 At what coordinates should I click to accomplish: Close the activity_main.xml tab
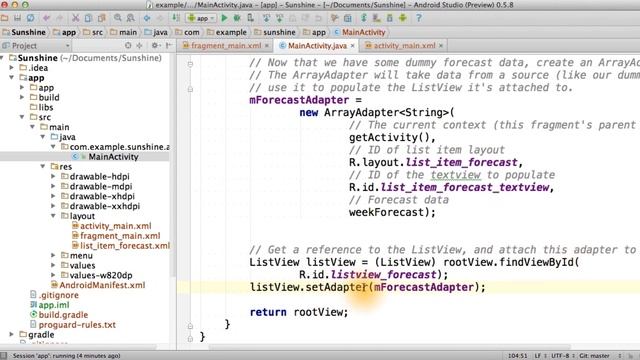(x=441, y=46)
